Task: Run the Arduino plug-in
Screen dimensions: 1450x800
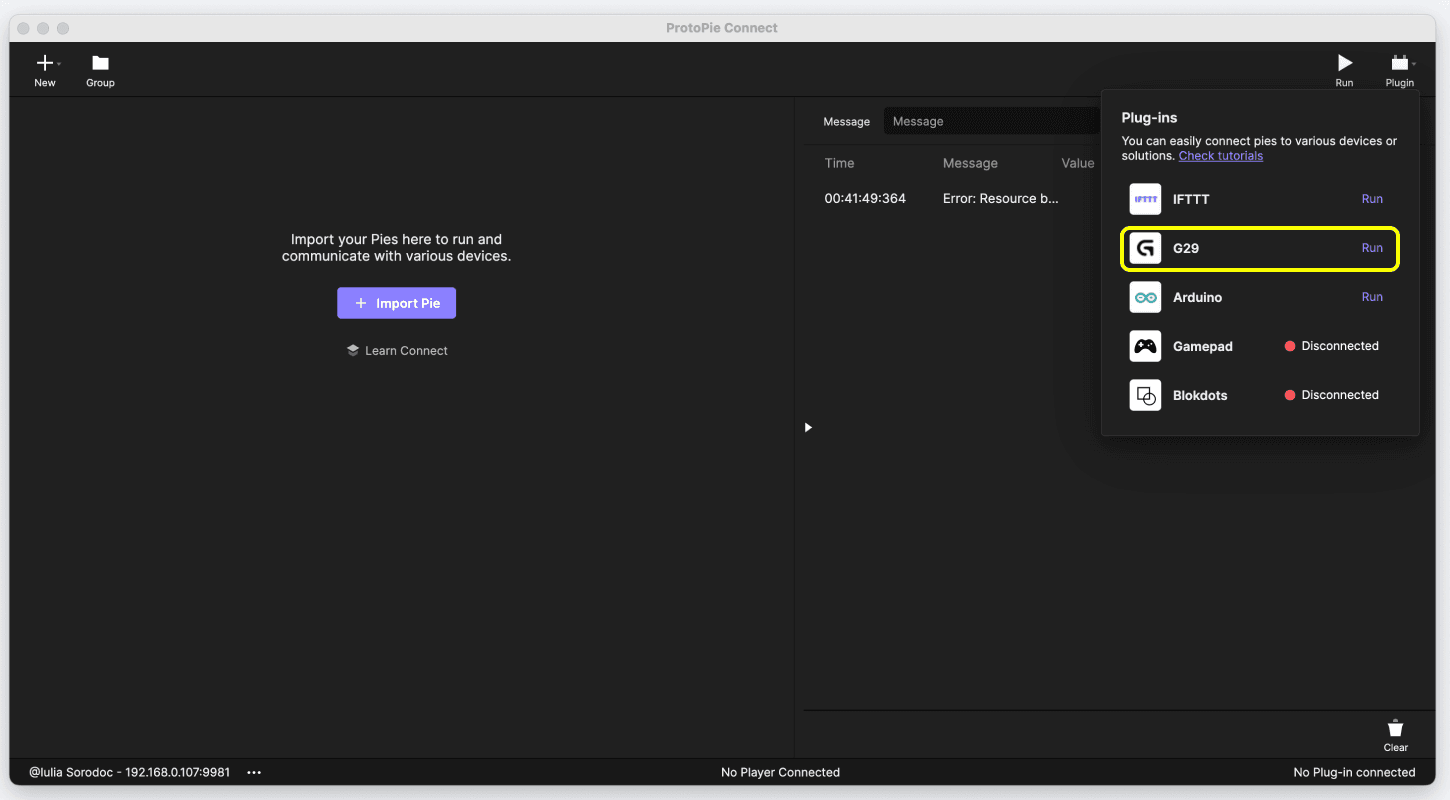Action: 1372,297
